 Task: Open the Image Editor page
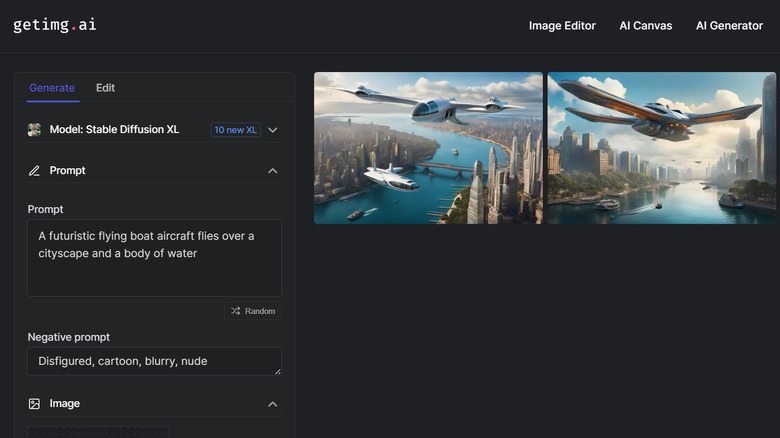pyautogui.click(x=562, y=26)
